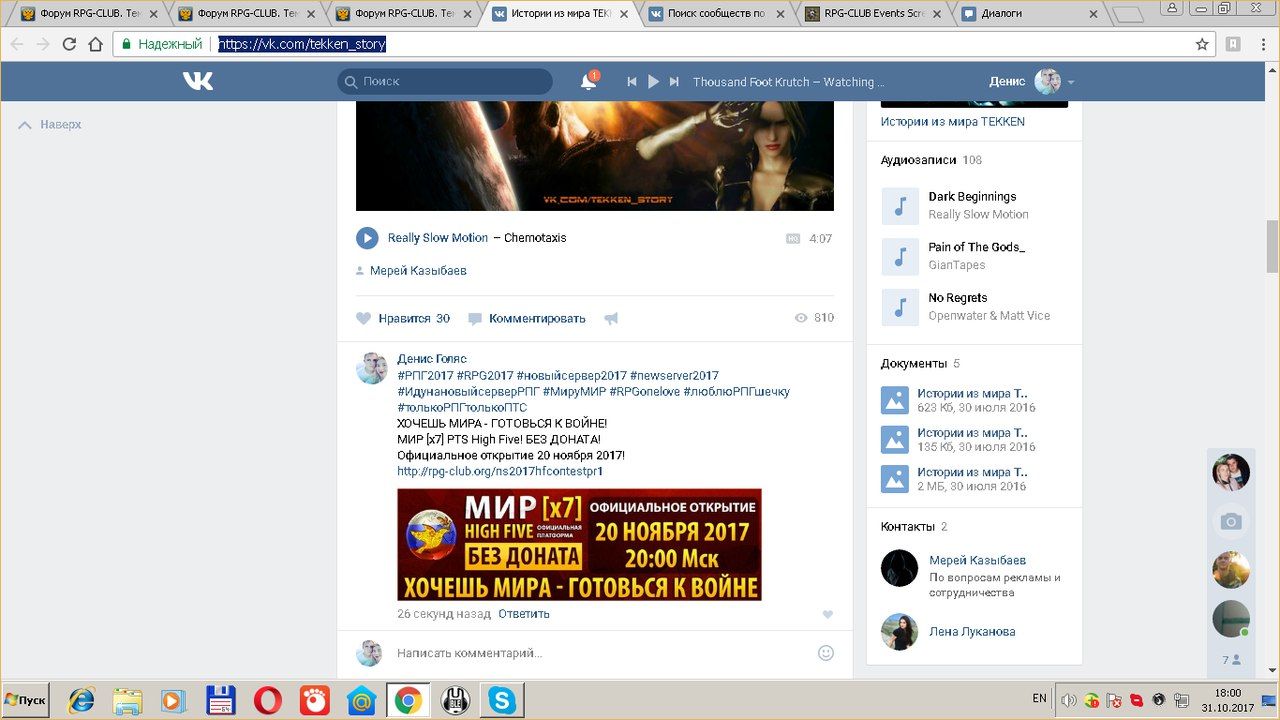Viewport: 1280px width, 720px height.
Task: Share post via megaphone icon
Action: click(611, 318)
